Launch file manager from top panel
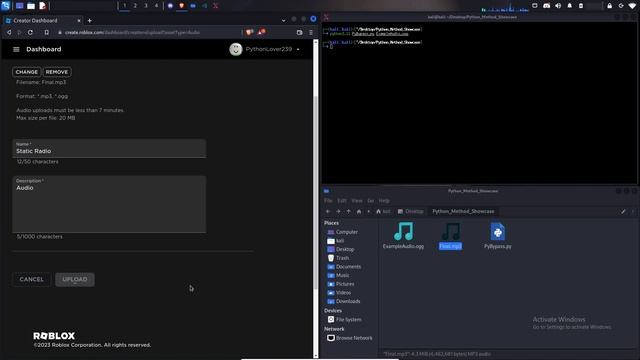Screen dimensions: 640x360 [31, 6]
